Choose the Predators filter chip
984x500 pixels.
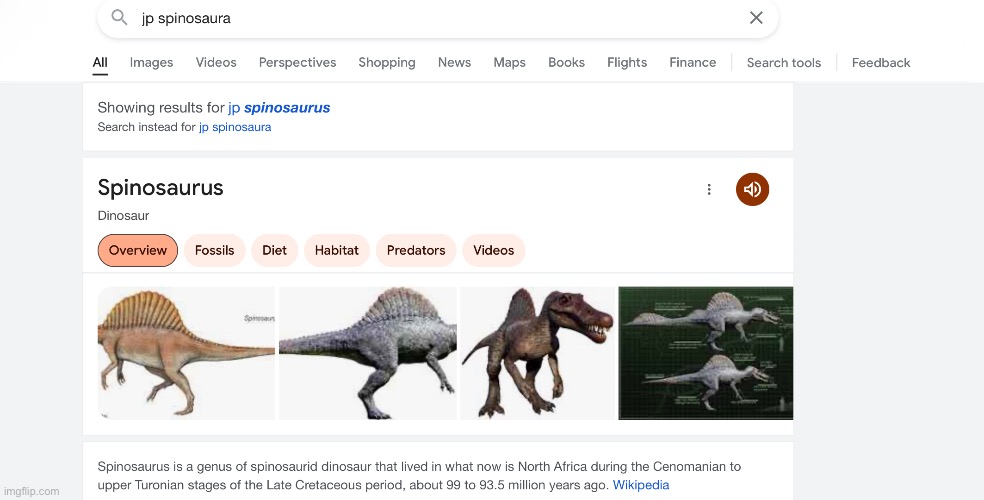416,250
